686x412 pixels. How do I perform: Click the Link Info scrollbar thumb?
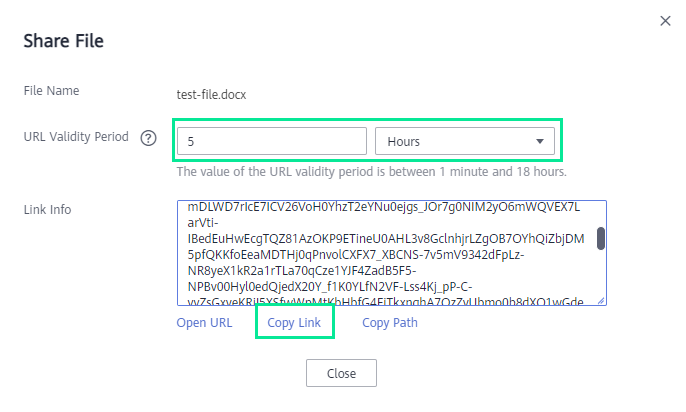tap(600, 238)
